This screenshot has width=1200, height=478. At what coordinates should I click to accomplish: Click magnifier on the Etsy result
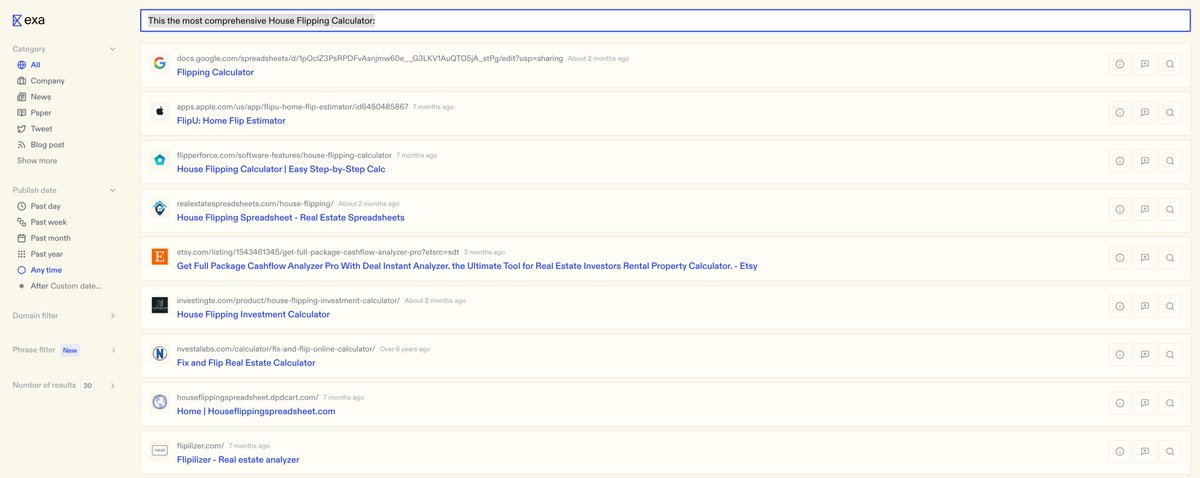tap(1169, 258)
